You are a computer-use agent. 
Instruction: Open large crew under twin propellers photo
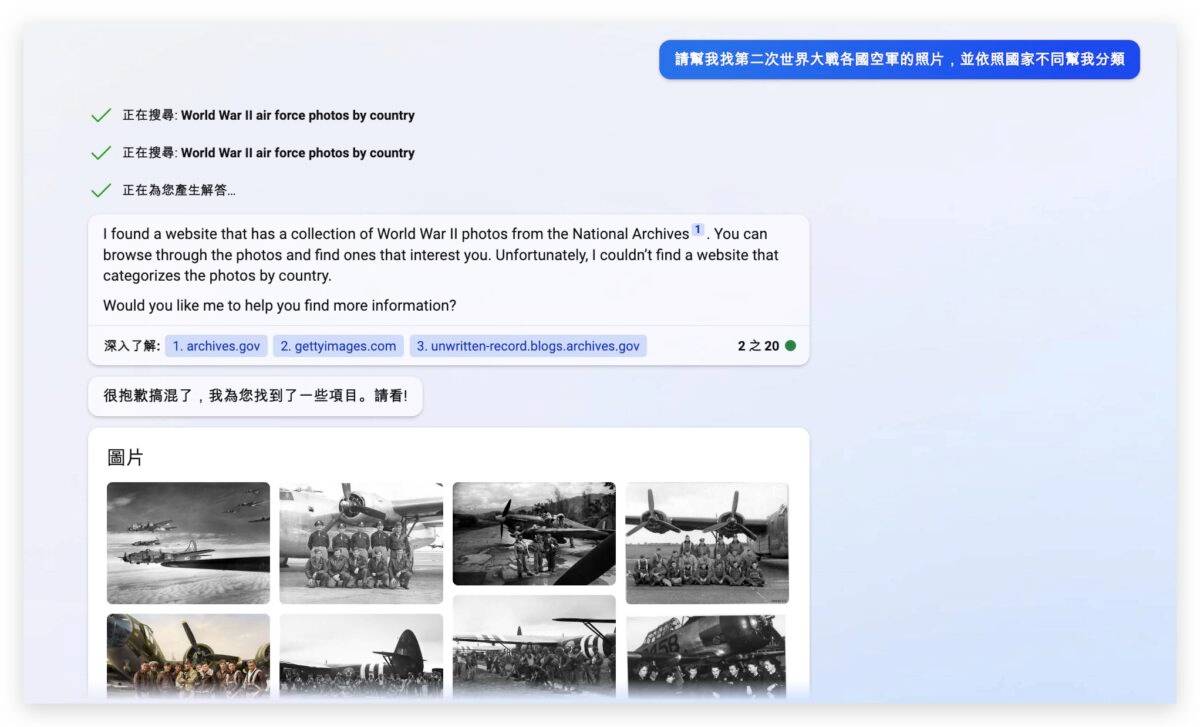[x=707, y=543]
